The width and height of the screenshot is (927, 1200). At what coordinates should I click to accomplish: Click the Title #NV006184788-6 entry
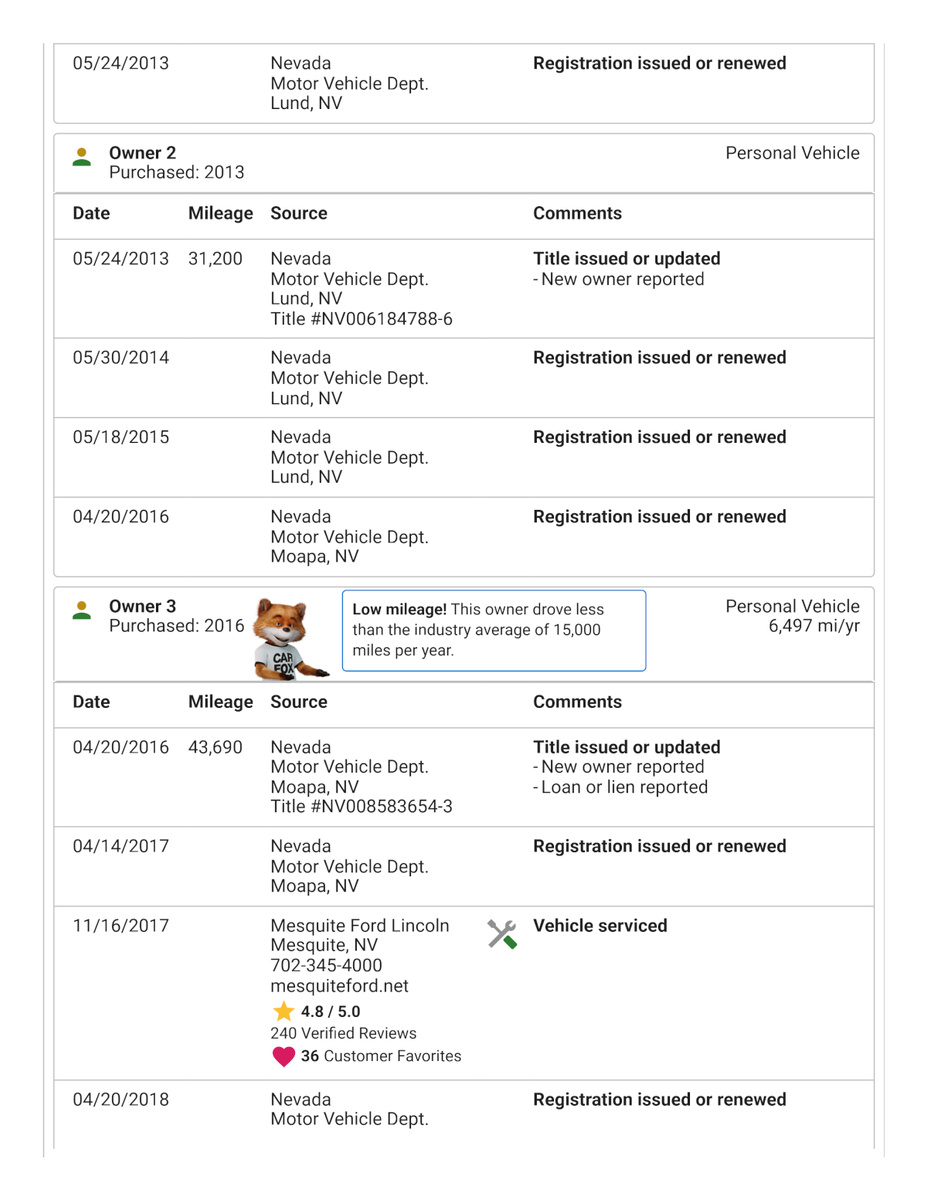point(361,319)
